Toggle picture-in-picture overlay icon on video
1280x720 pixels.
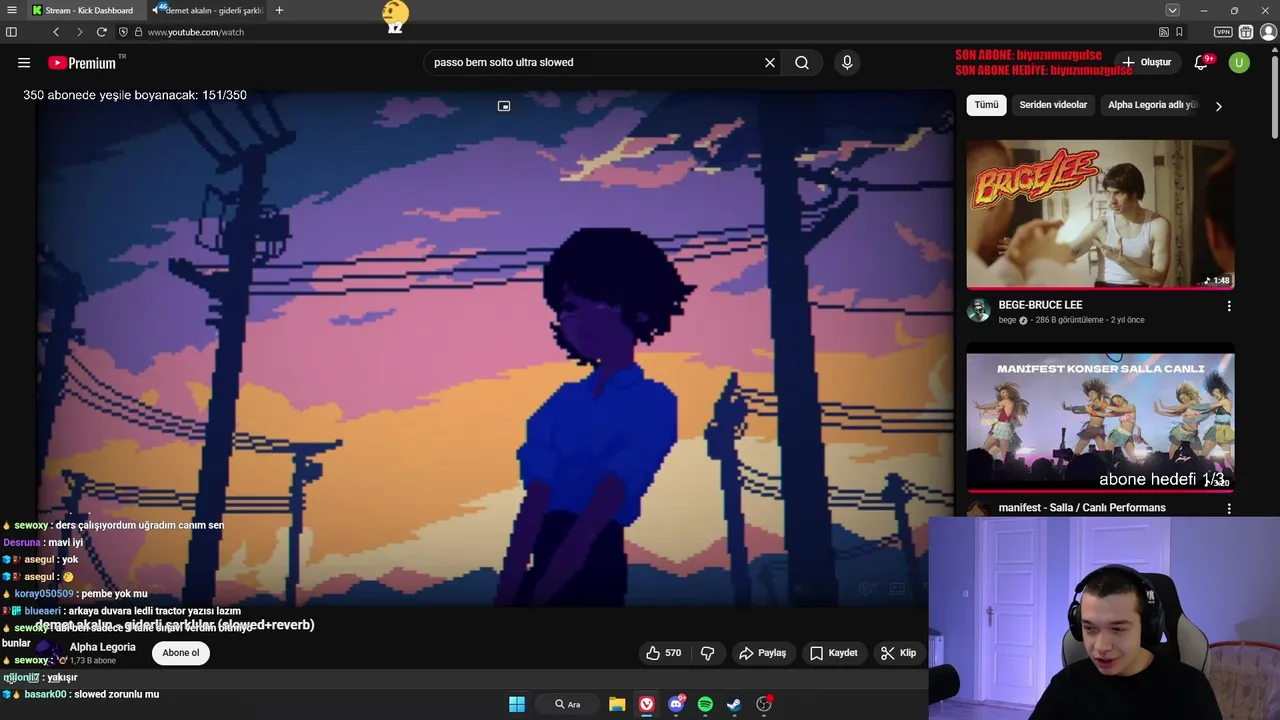coord(504,106)
